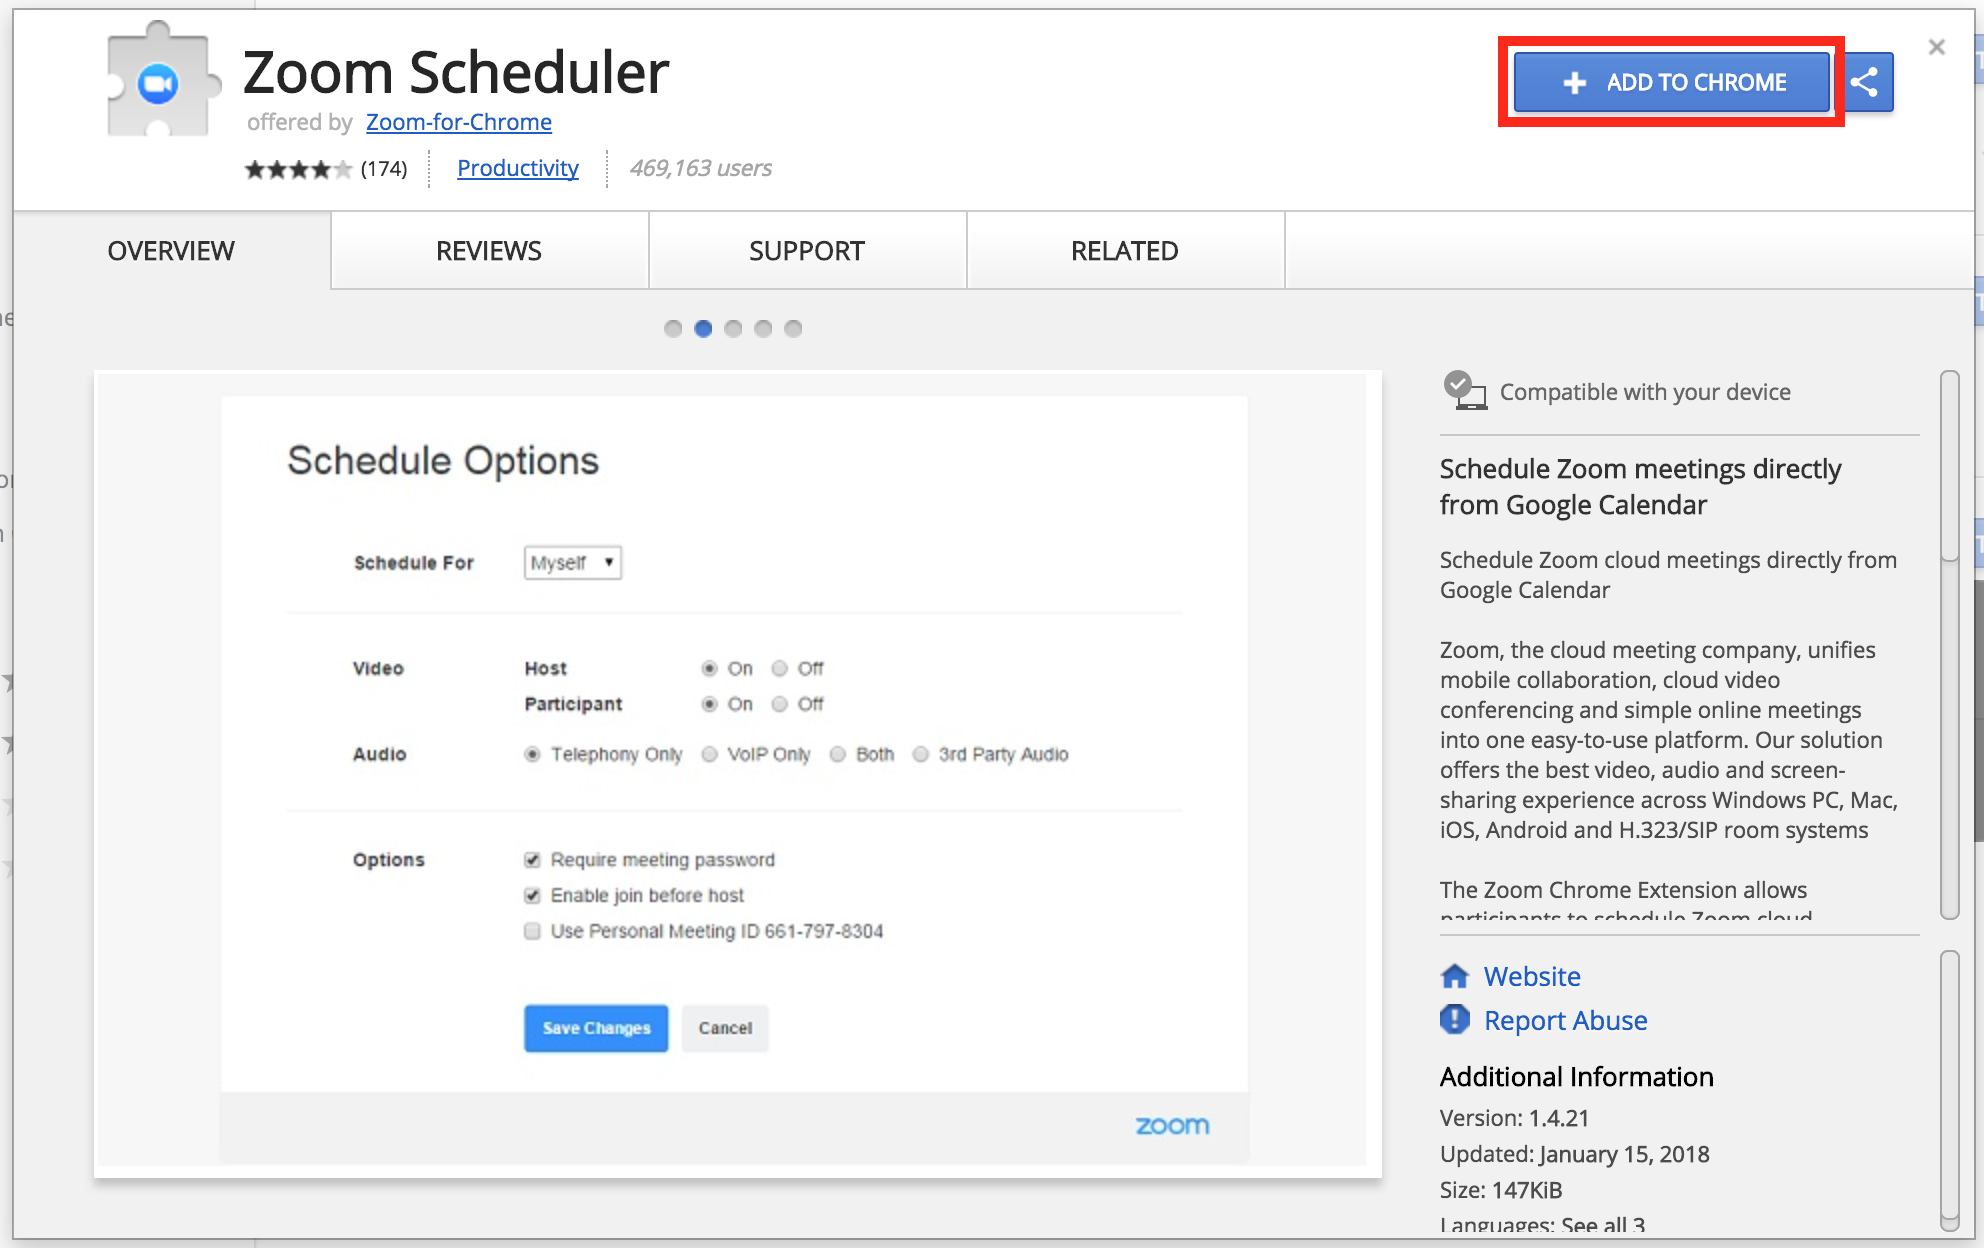Select Participant video On radio button
The image size is (1984, 1248).
click(x=709, y=704)
